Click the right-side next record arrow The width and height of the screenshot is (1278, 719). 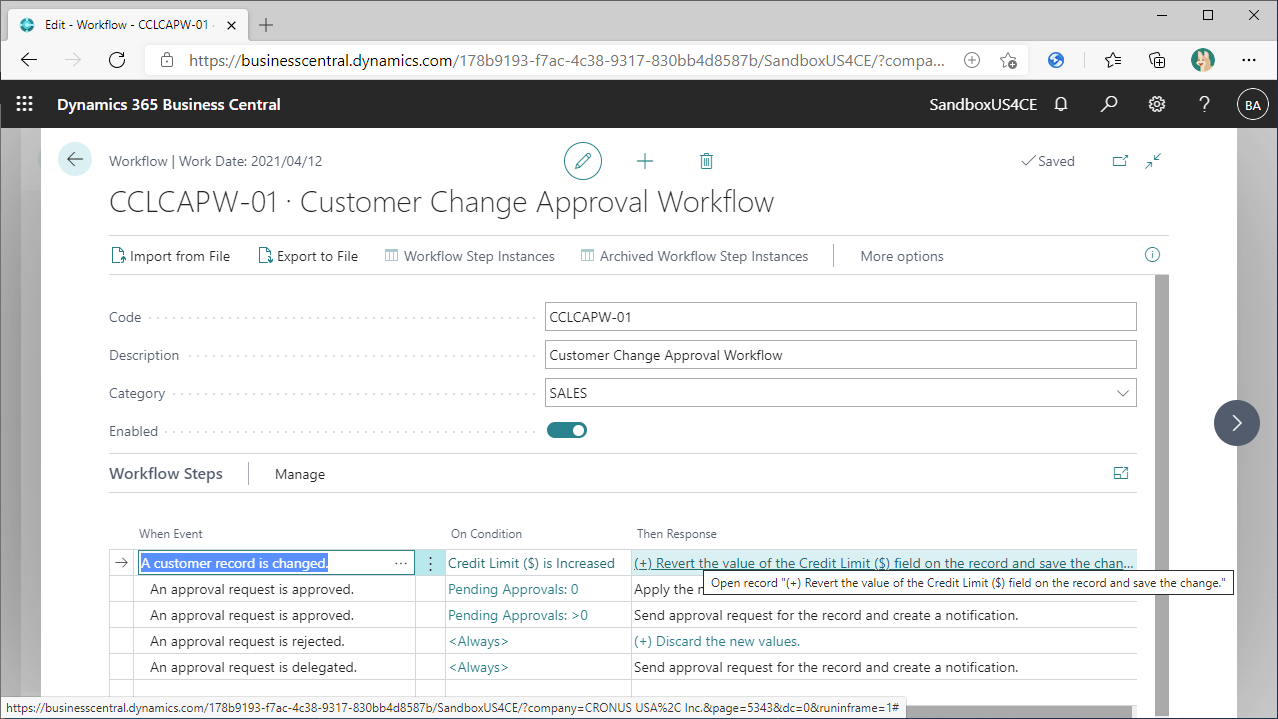(x=1236, y=423)
